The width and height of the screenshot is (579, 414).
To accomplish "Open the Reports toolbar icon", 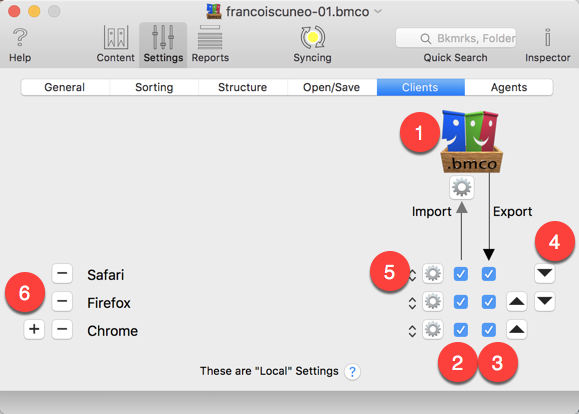I will (210, 44).
